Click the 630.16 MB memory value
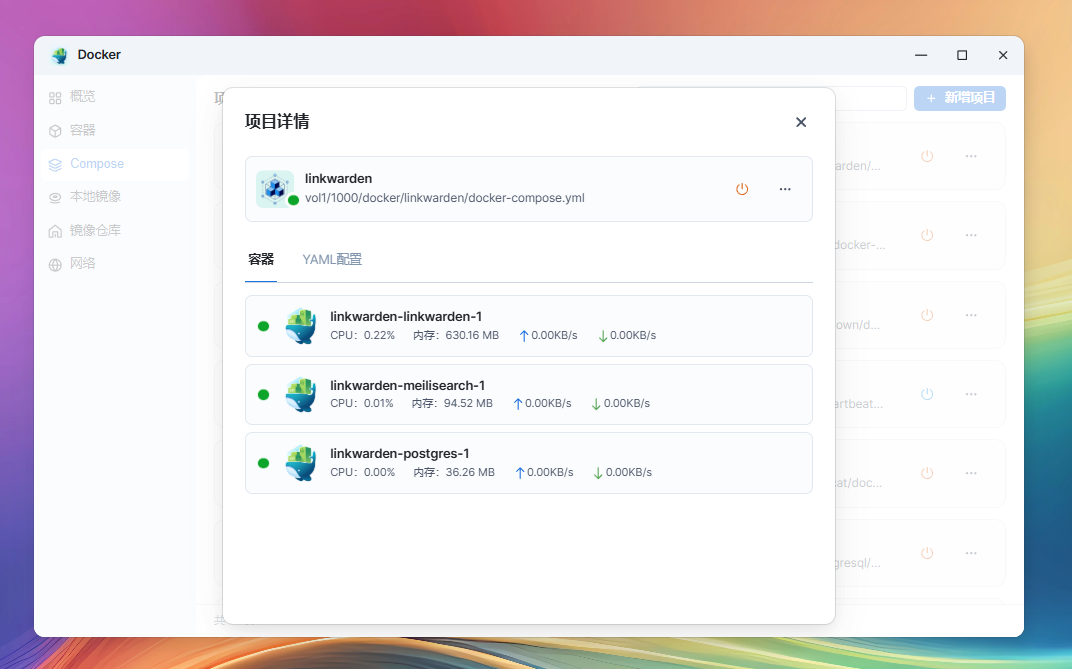The height and width of the screenshot is (669, 1072). tap(472, 336)
